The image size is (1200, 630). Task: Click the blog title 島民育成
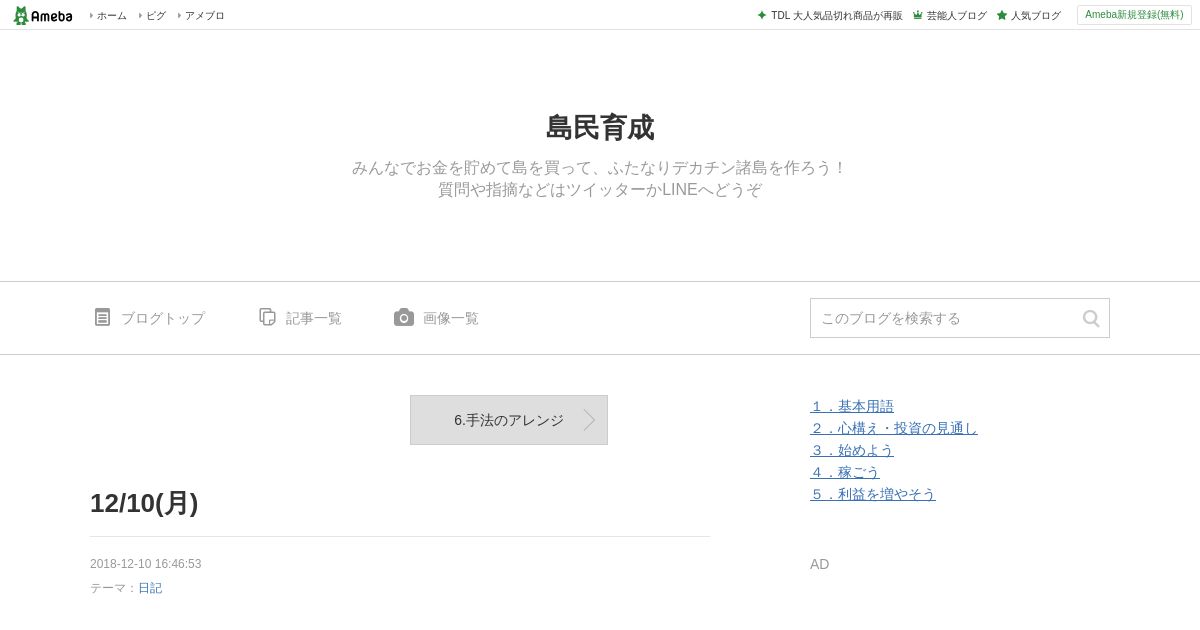600,128
